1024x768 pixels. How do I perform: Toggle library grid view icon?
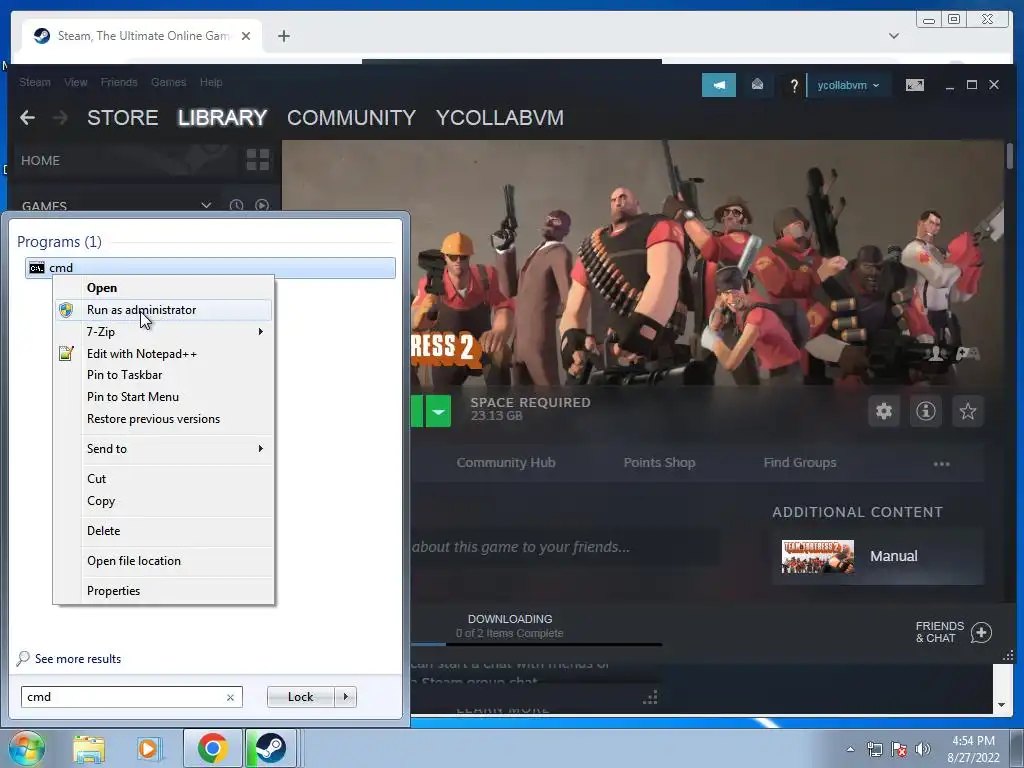(258, 160)
